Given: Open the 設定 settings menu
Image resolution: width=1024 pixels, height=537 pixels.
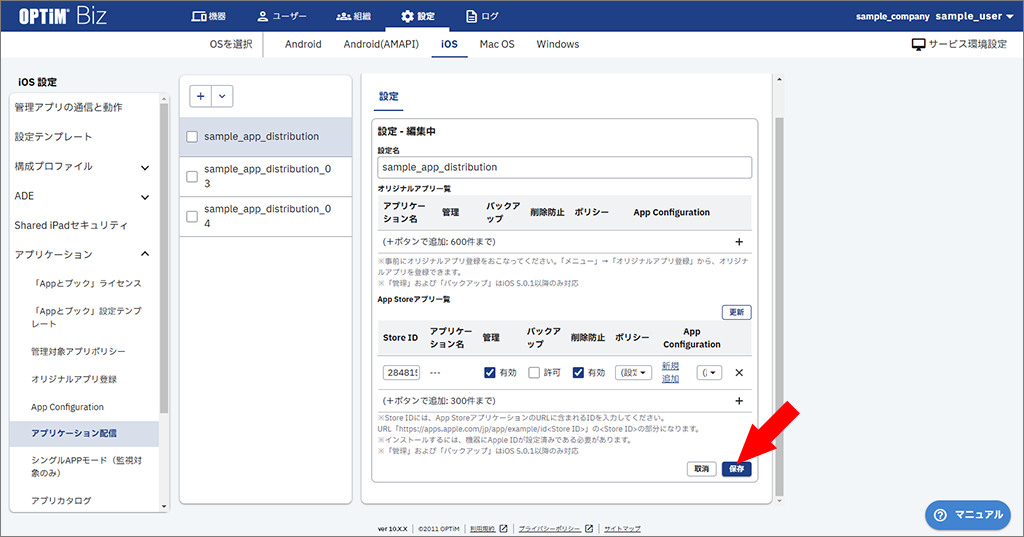Looking at the screenshot, I should [417, 16].
